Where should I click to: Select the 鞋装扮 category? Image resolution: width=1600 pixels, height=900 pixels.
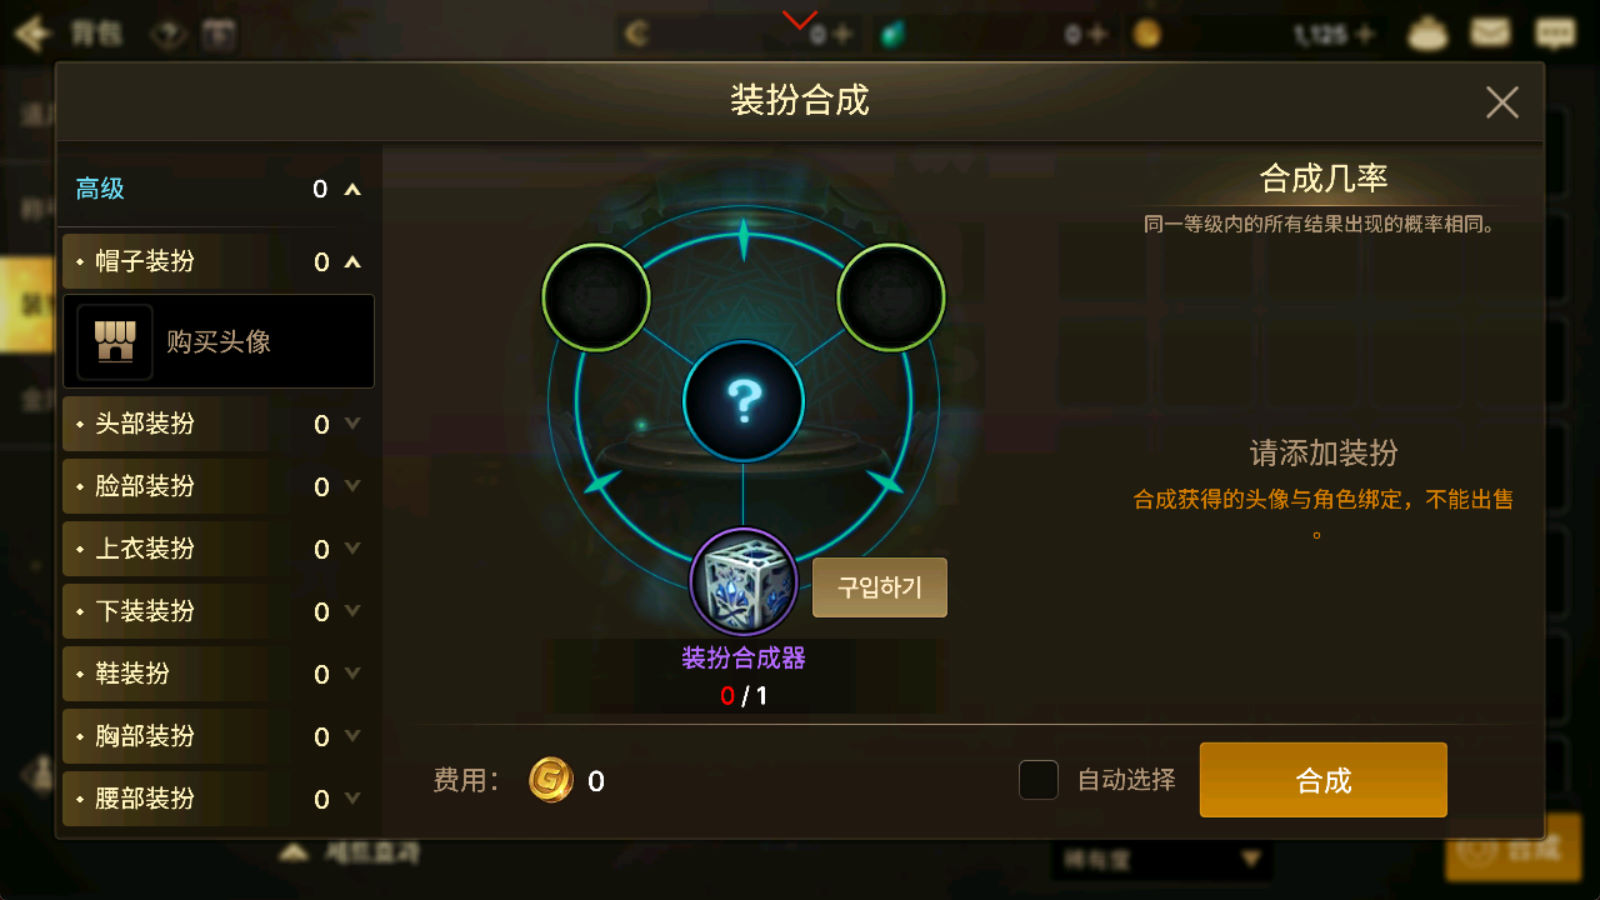[x=218, y=673]
